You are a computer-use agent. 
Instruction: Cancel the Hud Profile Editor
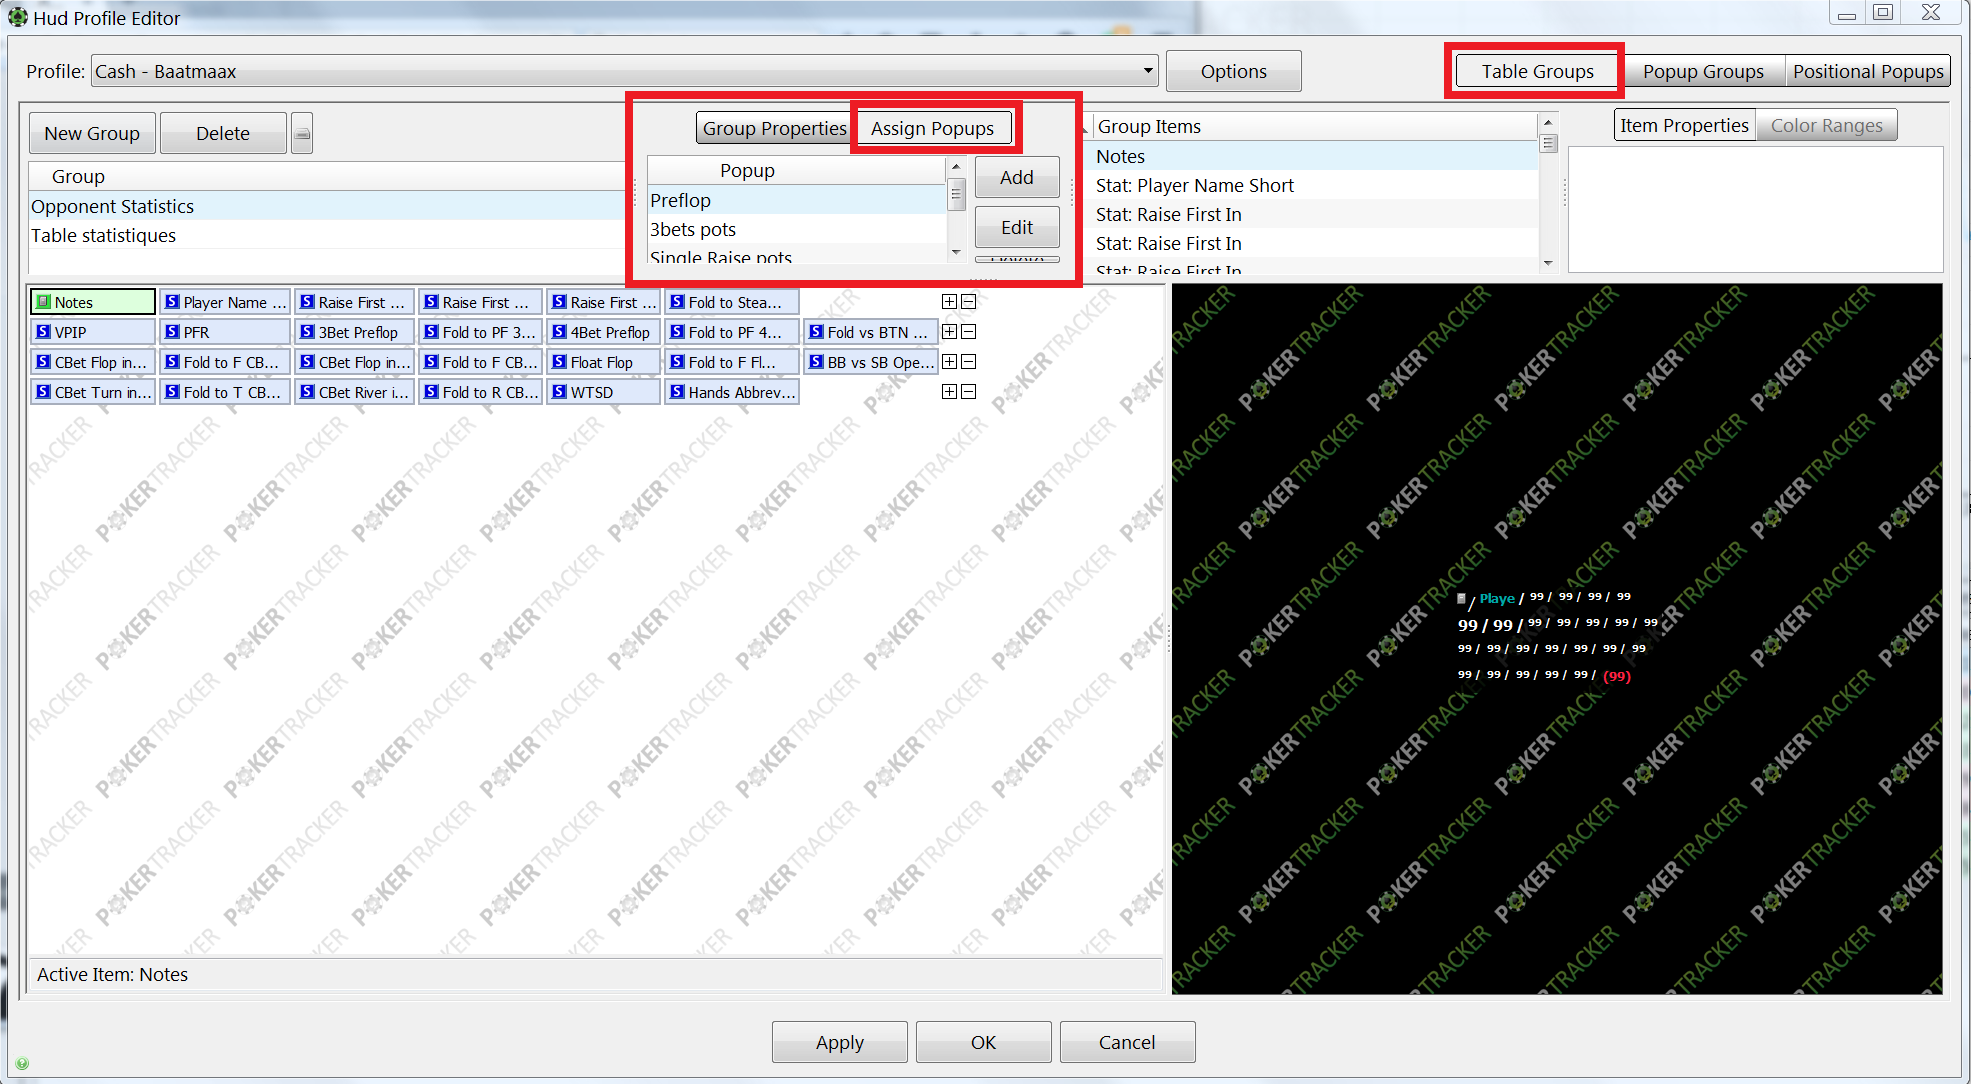coord(1127,1042)
